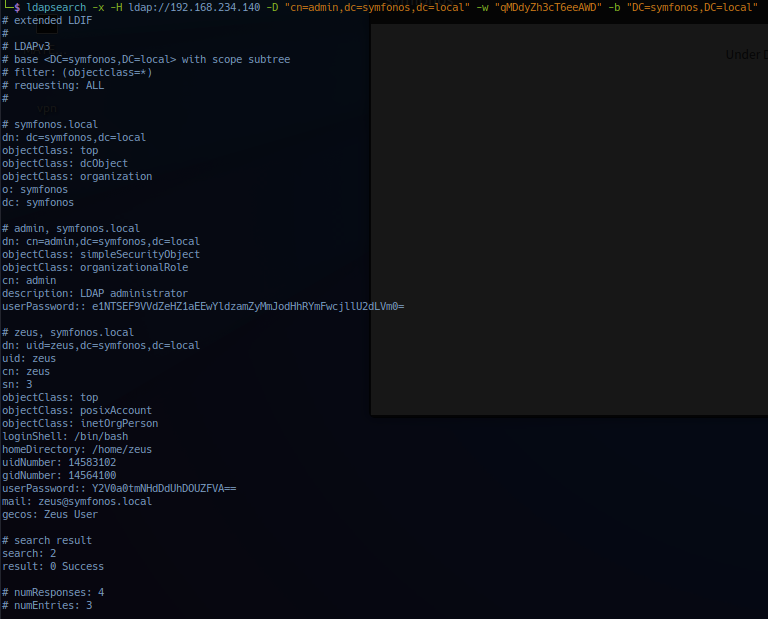The image size is (768, 619).
Task: Click the "result: 0 Success" line
Action: coord(53,566)
